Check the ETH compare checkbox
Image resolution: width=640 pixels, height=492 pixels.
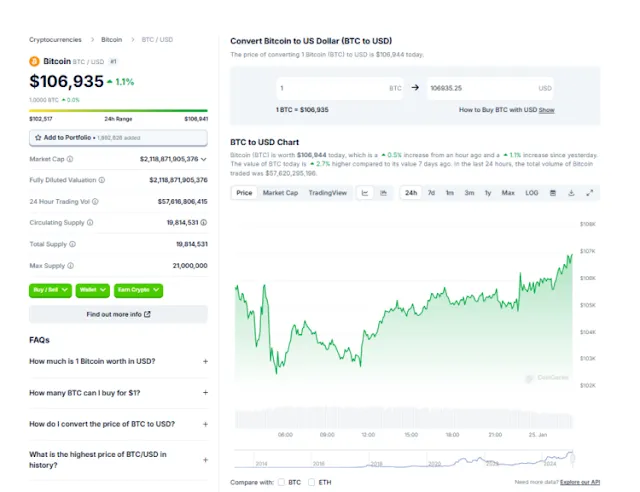click(x=311, y=482)
